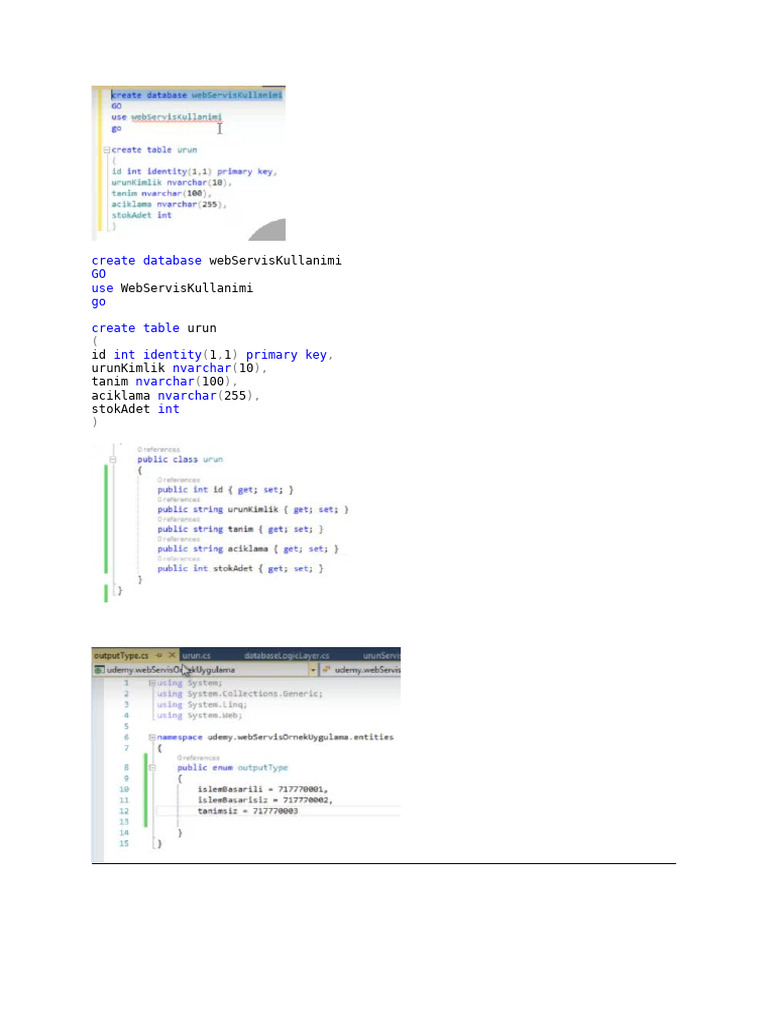768x1024 pixels.
Task: Click 'public int id { get; set; }' line
Action: (225, 490)
